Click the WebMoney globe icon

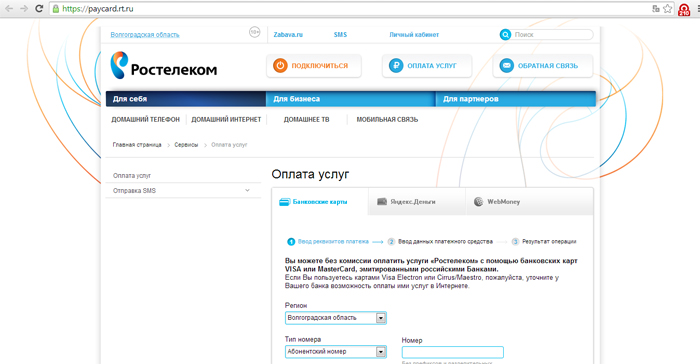pyautogui.click(x=479, y=202)
